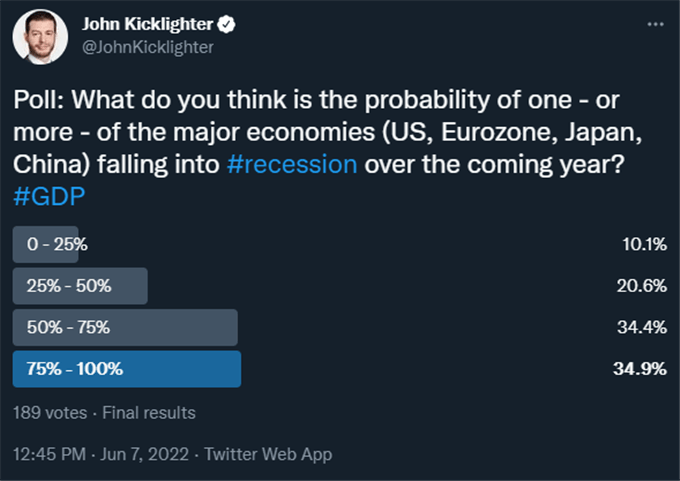This screenshot has width=680, height=481.
Task: Select the 50% - 75% poll option
Action: pos(125,327)
